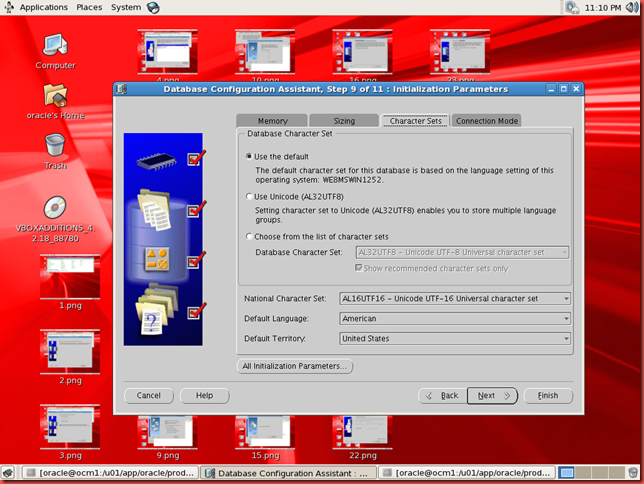Toggle 'Show recommended character sets only' checkbox
Screen dimensions: 644x484
[x=359, y=268]
